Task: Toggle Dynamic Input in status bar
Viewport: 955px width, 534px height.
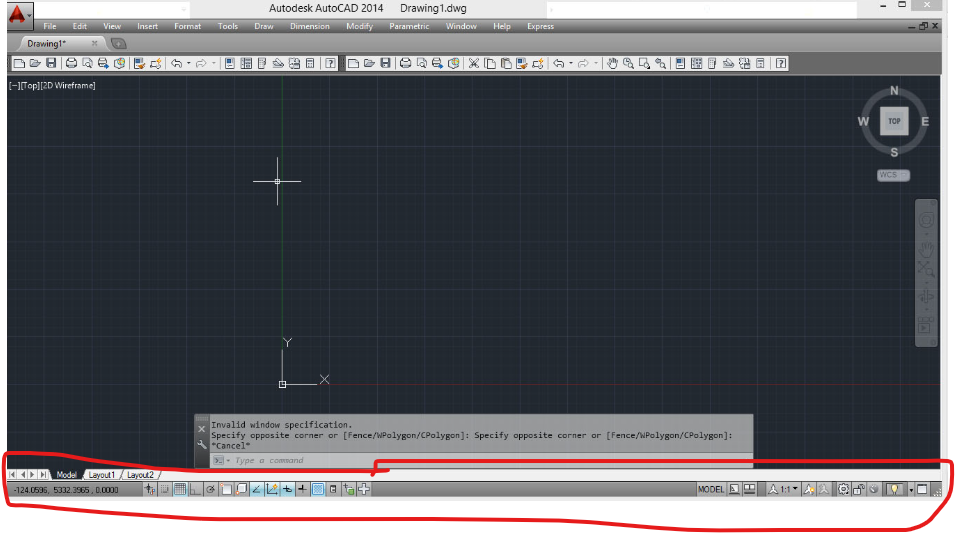Action: (287, 489)
